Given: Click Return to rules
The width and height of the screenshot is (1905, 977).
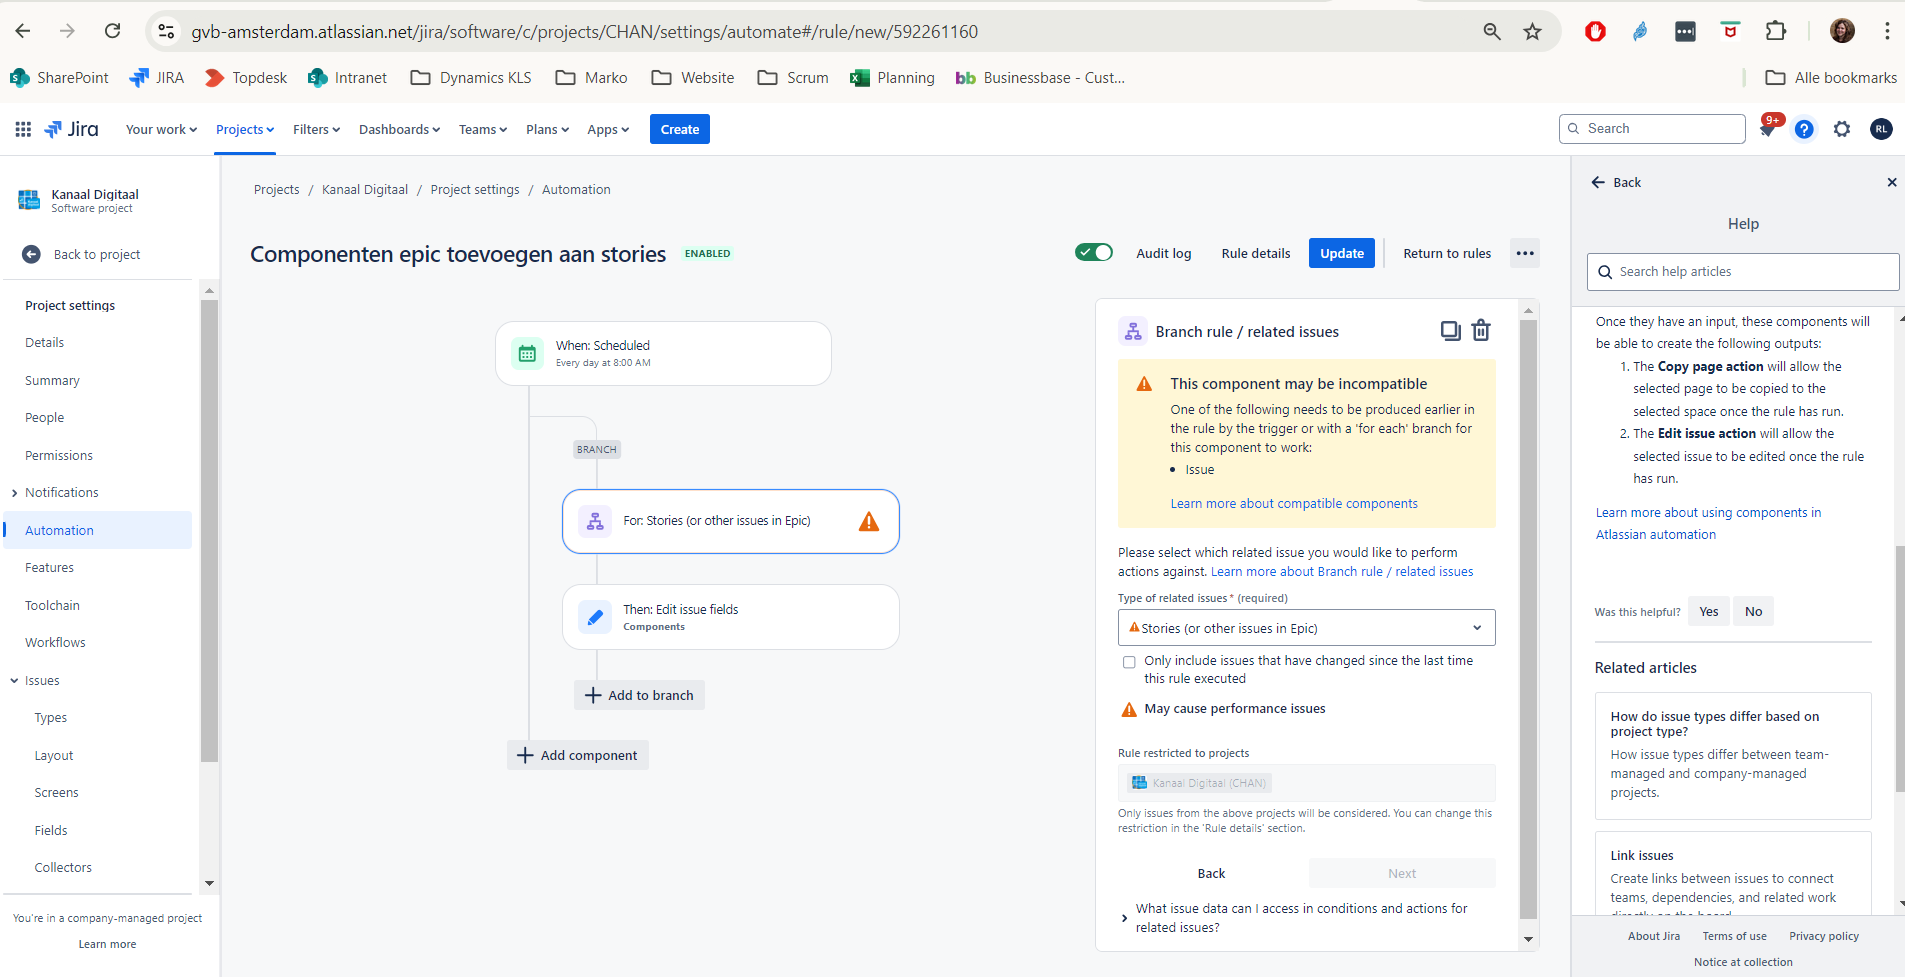Looking at the screenshot, I should tap(1446, 253).
